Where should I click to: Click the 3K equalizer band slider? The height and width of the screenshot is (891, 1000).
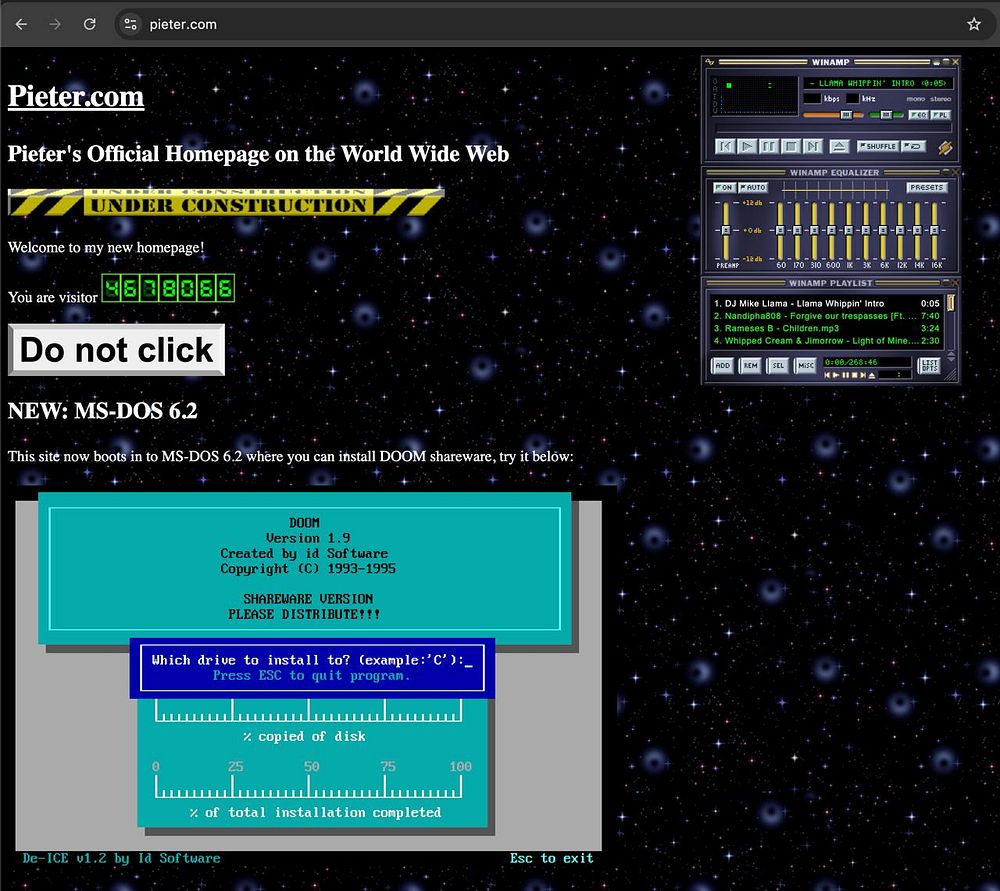tap(866, 230)
